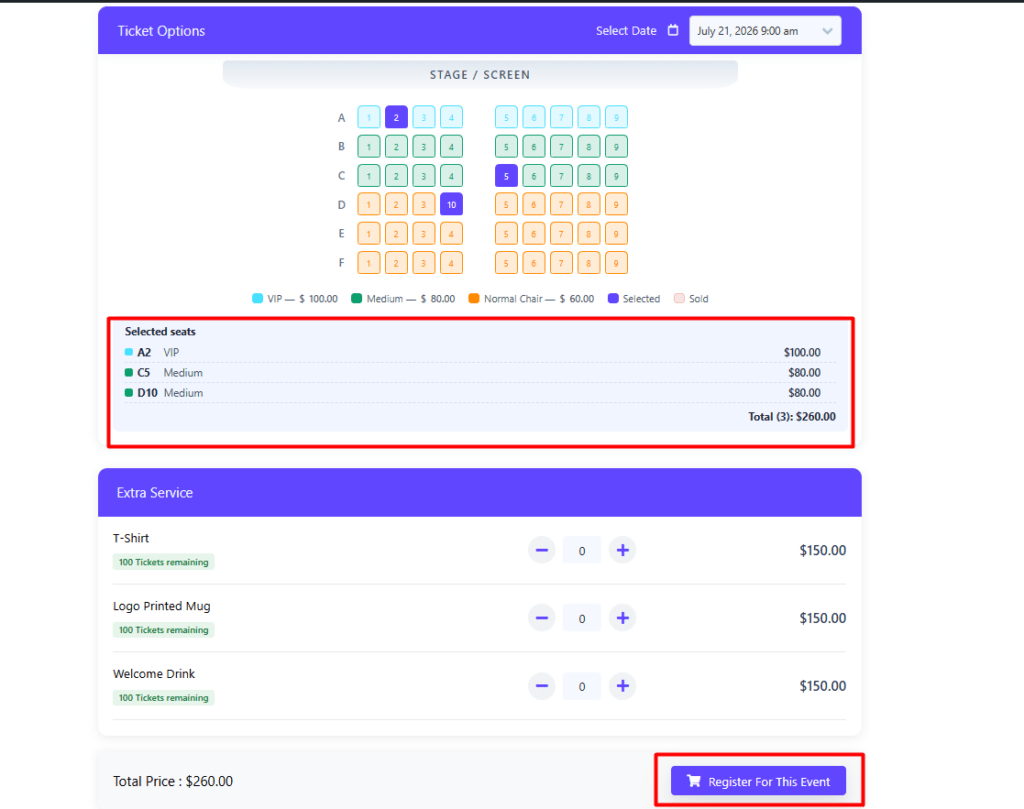Select VIP seat A1

pyautogui.click(x=369, y=118)
